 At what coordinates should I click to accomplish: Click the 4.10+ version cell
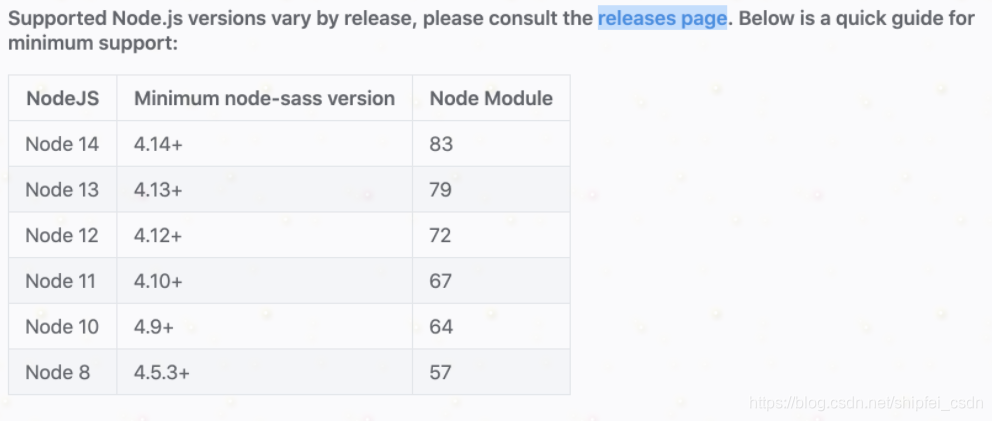(264, 280)
